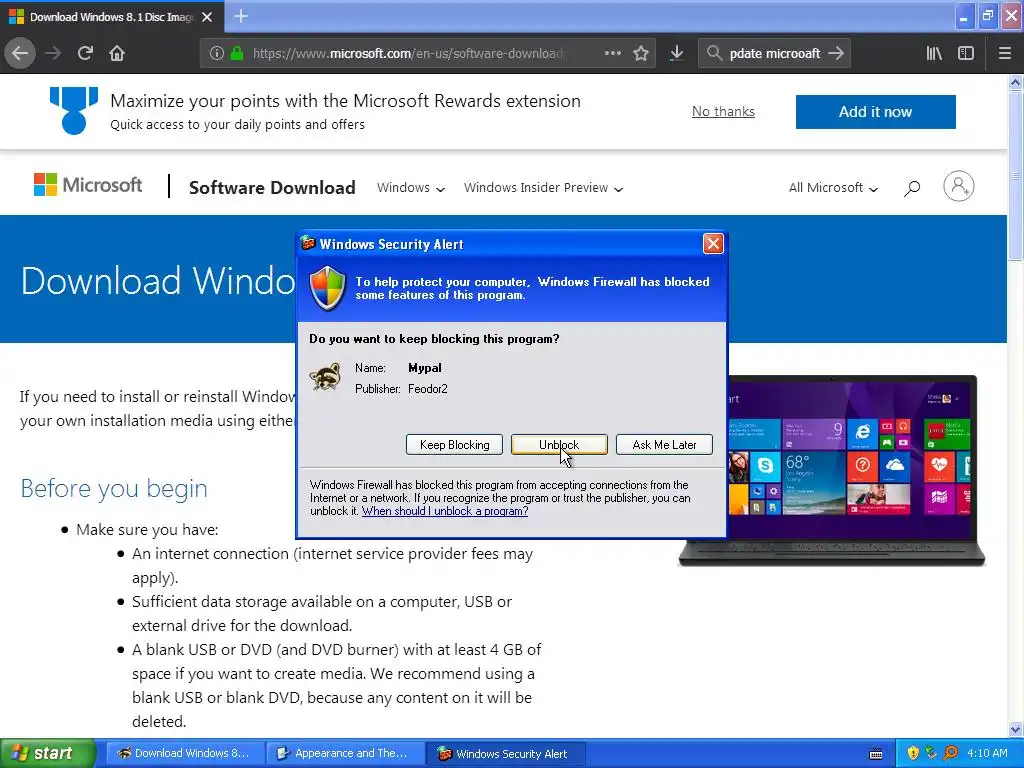1024x768 pixels.
Task: Click the search magnifier in search box
Action: pos(714,53)
